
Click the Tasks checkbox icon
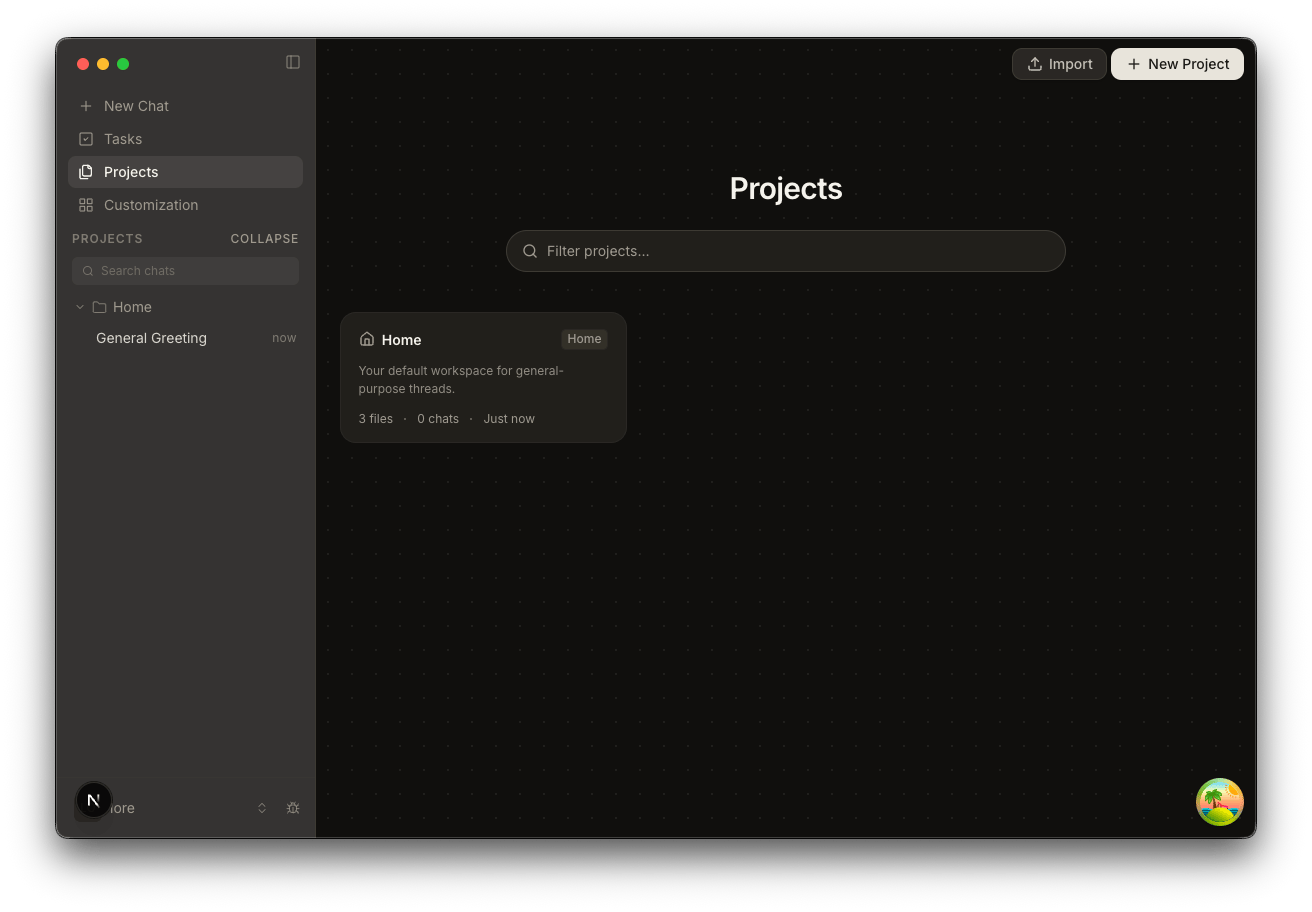click(x=86, y=139)
